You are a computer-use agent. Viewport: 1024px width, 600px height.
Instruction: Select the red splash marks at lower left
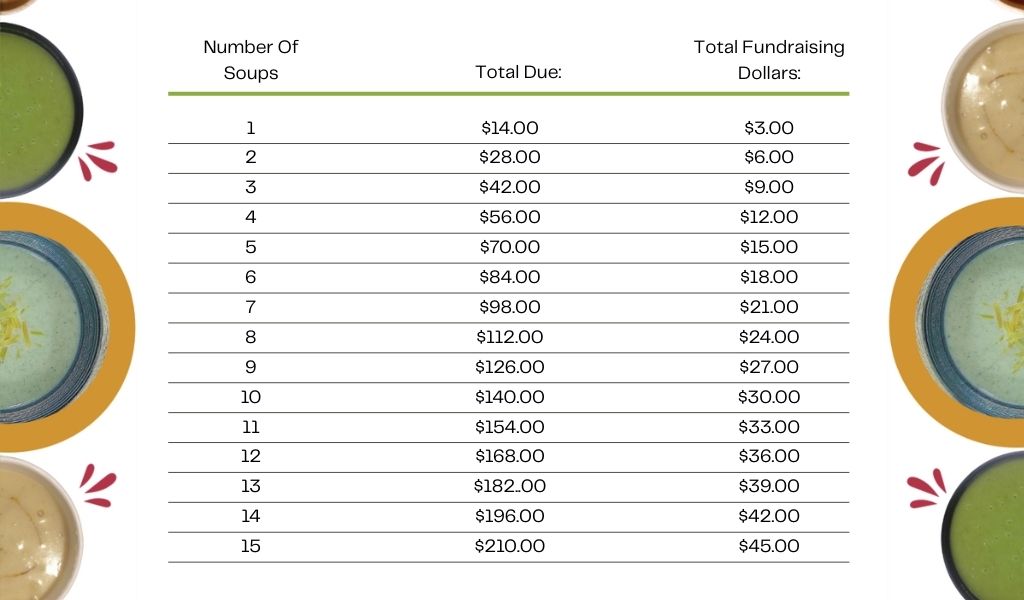pyautogui.click(x=98, y=486)
